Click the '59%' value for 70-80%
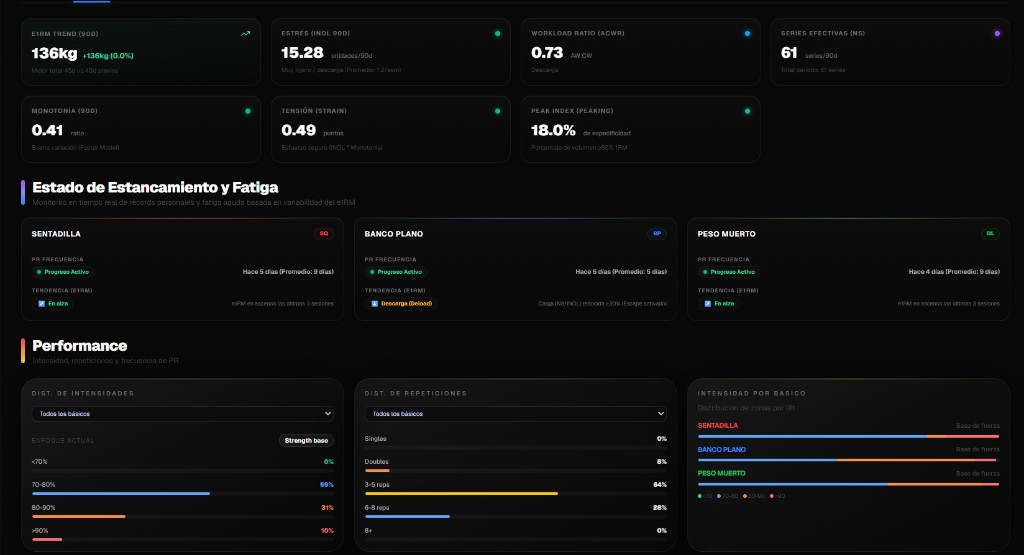 point(327,484)
